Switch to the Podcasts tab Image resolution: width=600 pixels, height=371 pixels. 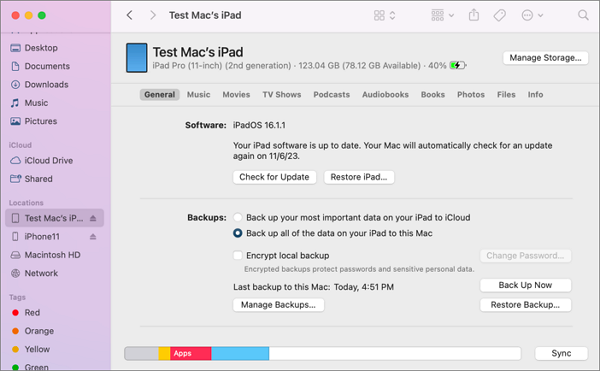[331, 94]
